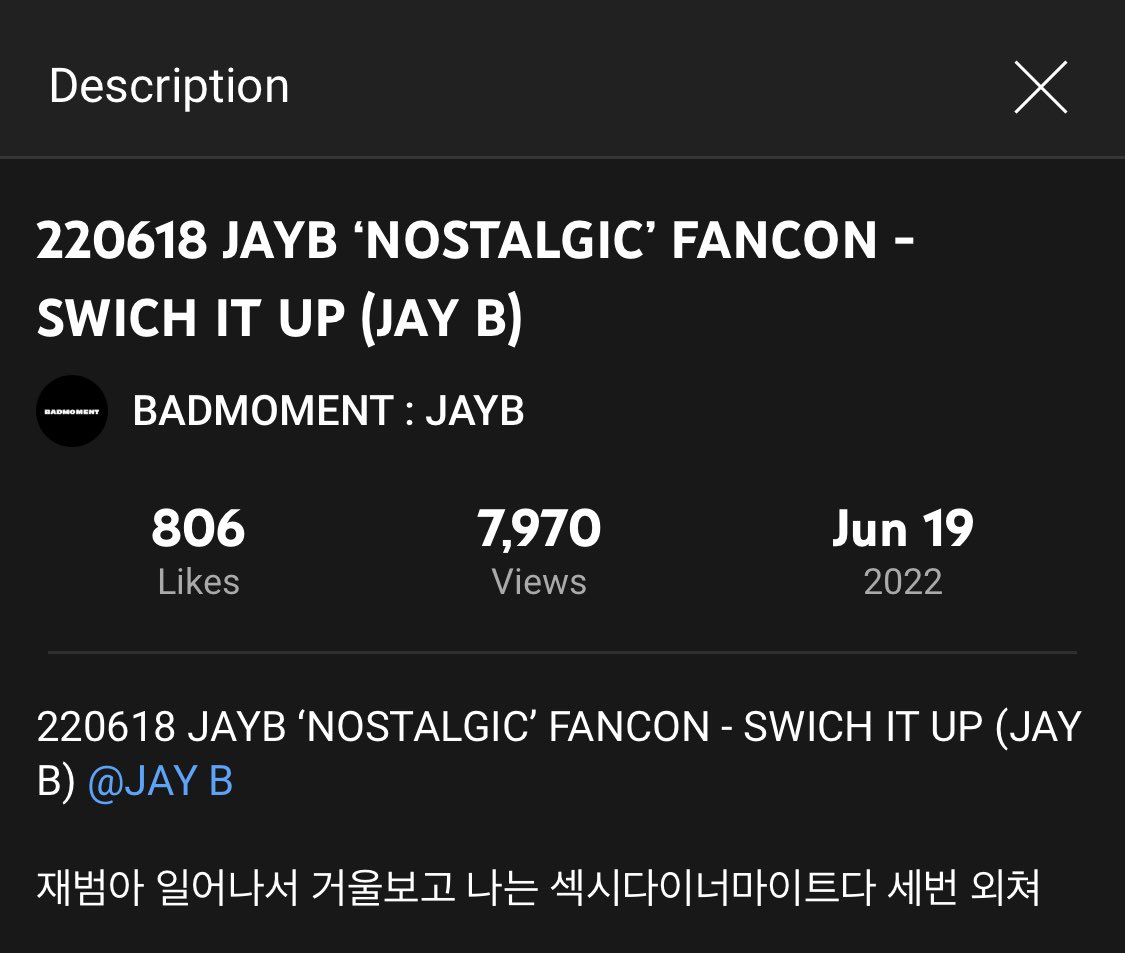Open the BADMOMENT channel avatar
Image resolution: width=1125 pixels, height=953 pixels.
(x=72, y=411)
